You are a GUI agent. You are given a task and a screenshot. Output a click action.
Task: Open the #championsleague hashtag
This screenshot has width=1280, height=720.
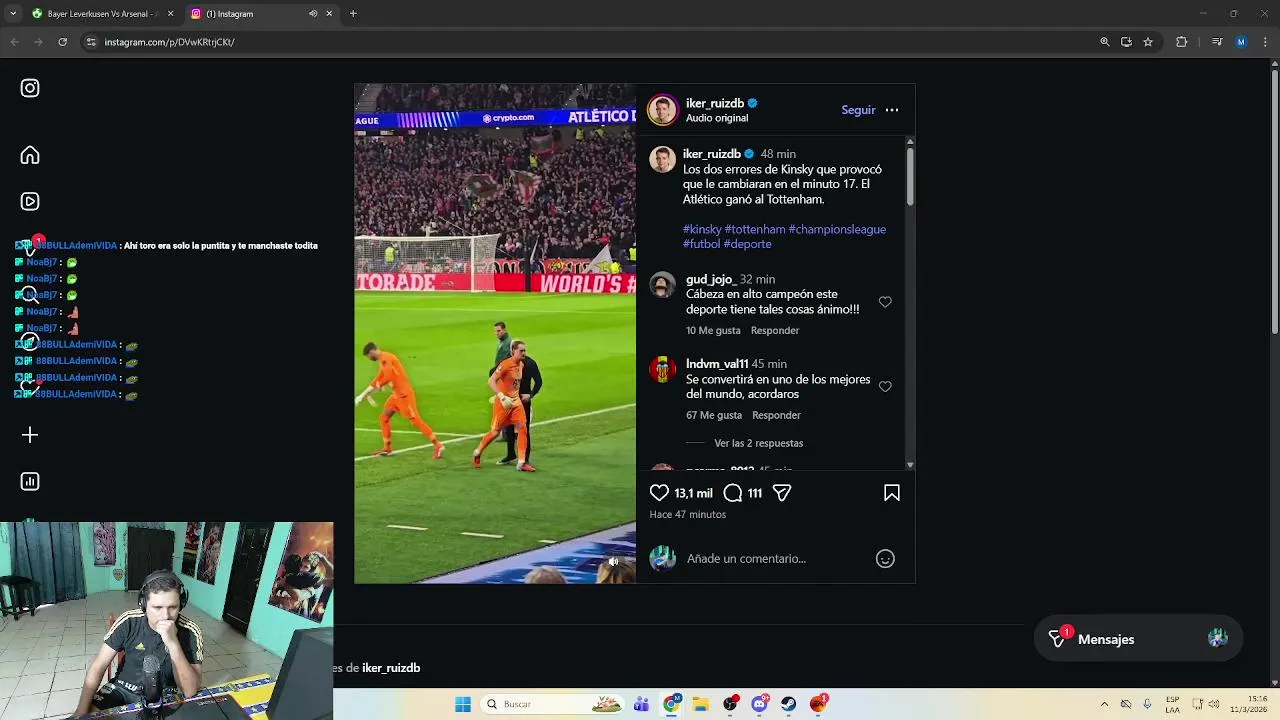tap(837, 229)
